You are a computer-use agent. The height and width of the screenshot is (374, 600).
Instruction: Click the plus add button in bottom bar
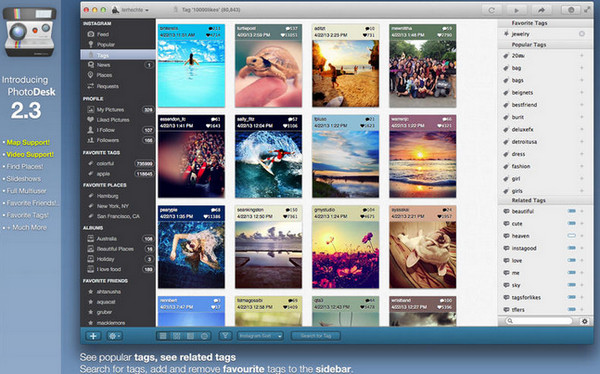click(93, 336)
